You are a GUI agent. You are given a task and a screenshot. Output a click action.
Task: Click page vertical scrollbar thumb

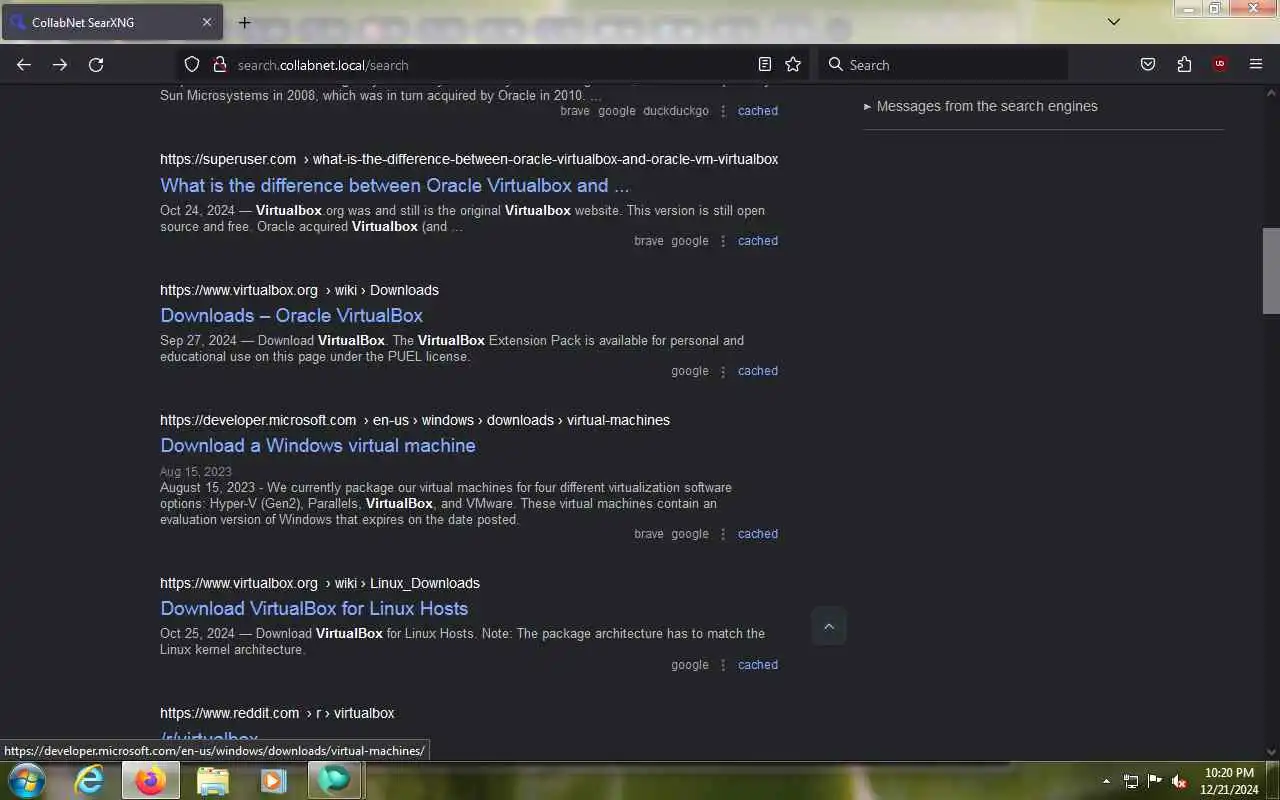pyautogui.click(x=1271, y=270)
